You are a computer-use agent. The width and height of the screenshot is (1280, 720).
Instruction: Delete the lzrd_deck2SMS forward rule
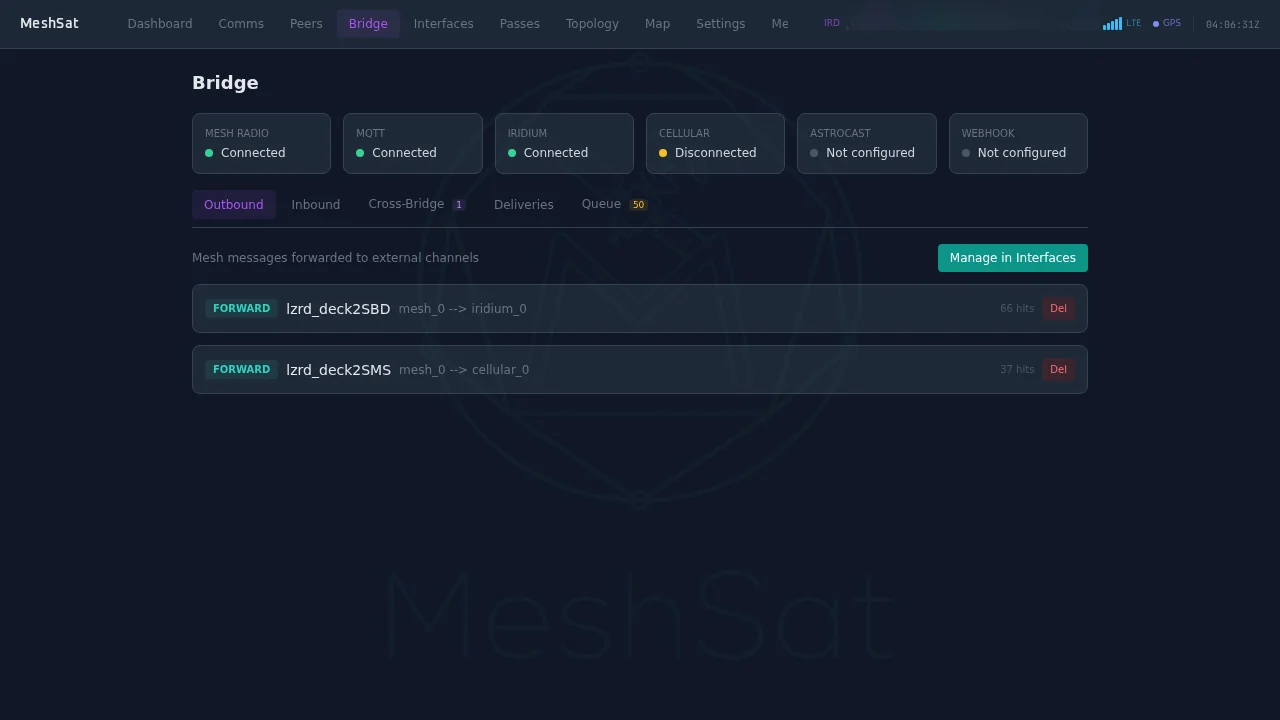[x=1058, y=369]
